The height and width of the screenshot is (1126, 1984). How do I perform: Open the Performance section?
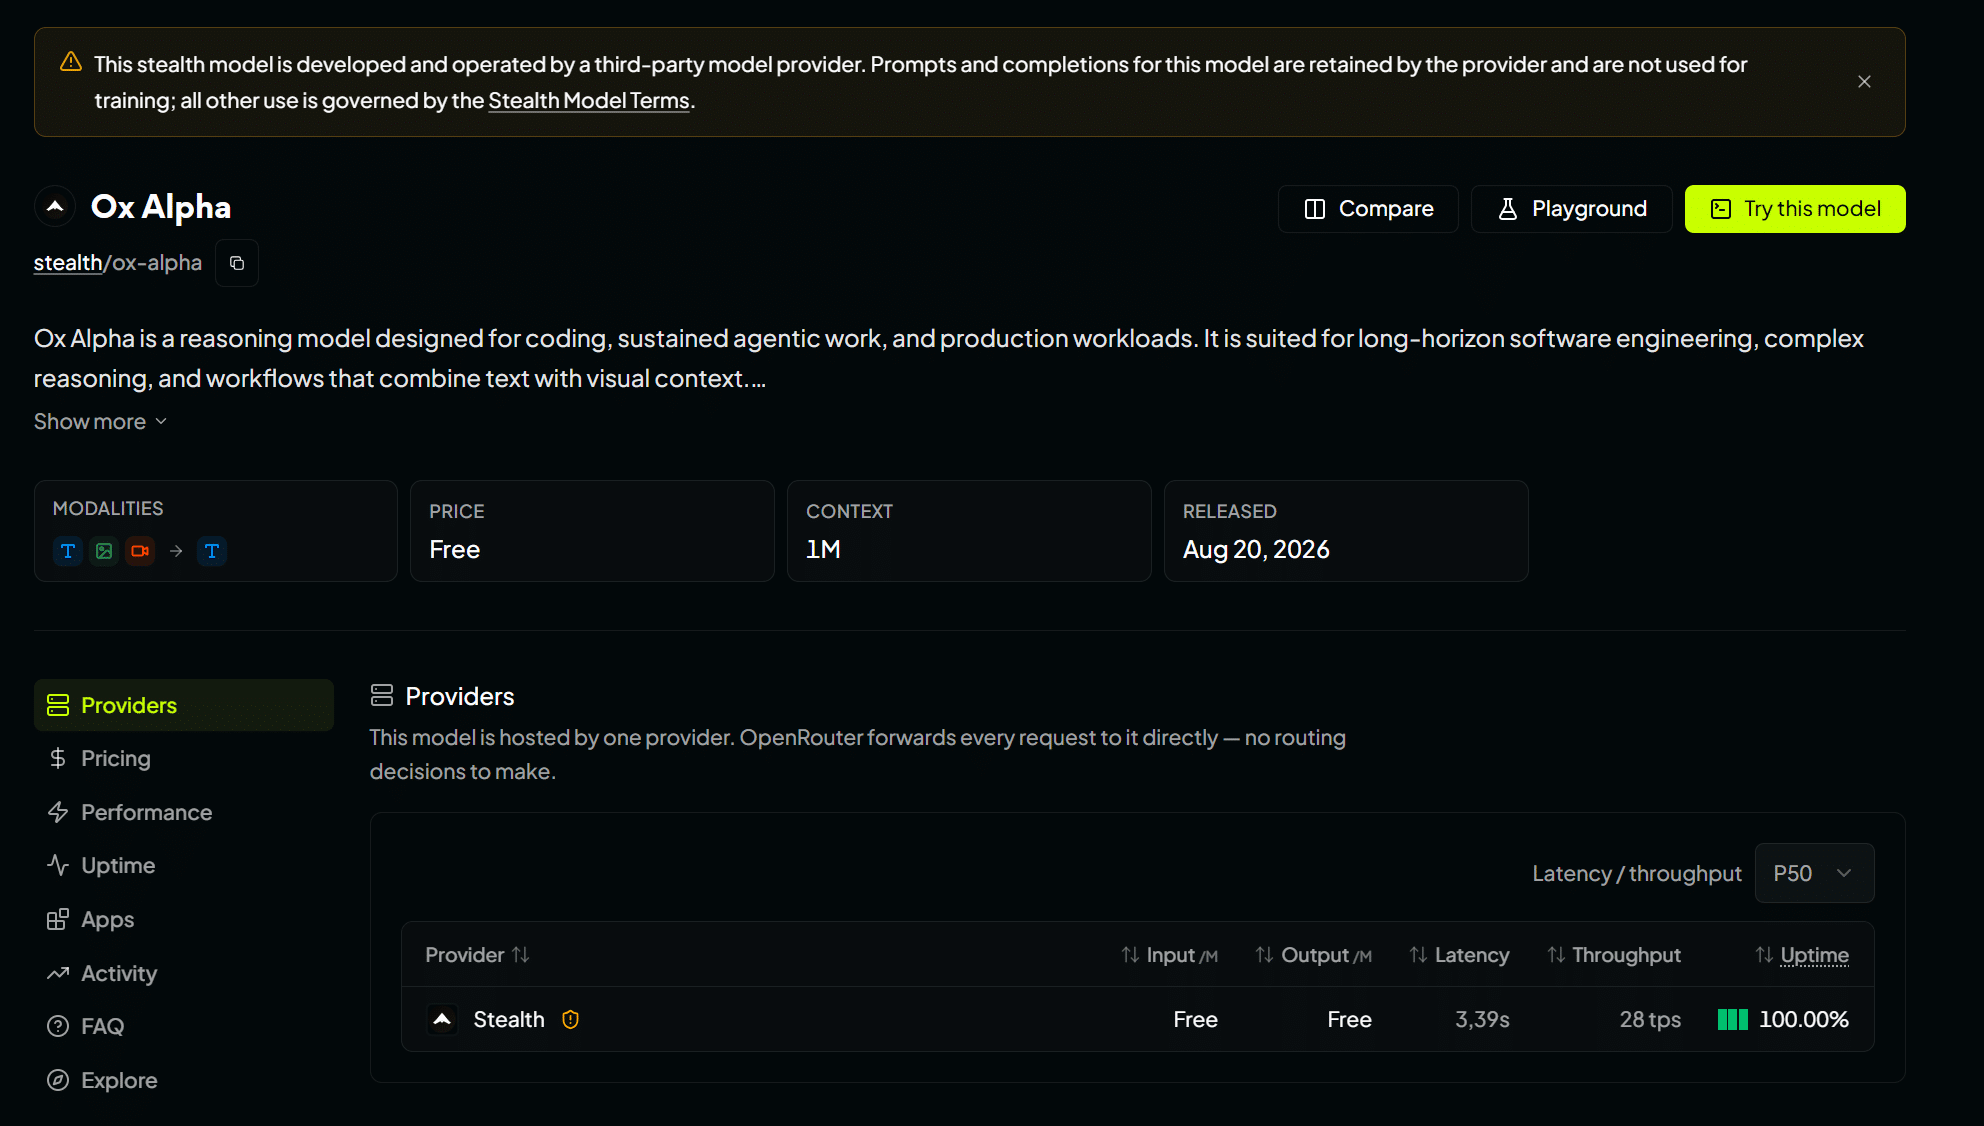click(184, 812)
